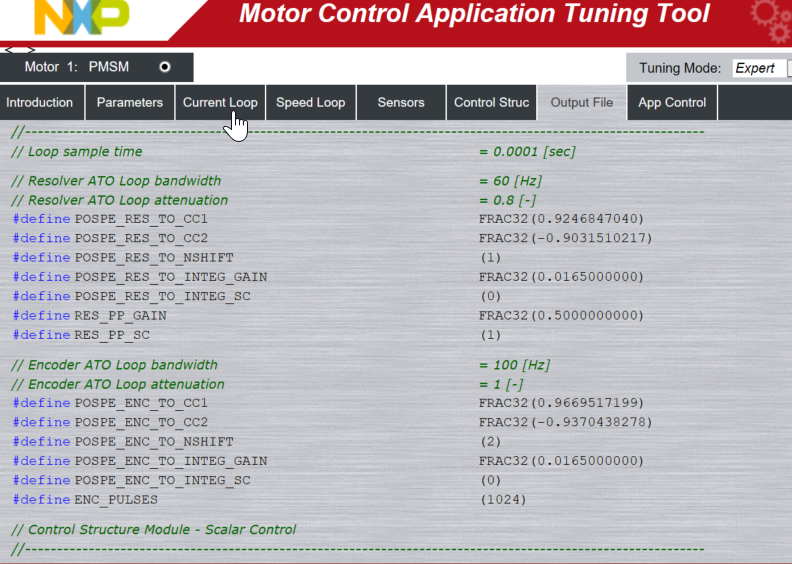Click the value FRAC32(-0.9370438278)
Viewport: 792px width, 564px height.
coord(565,422)
